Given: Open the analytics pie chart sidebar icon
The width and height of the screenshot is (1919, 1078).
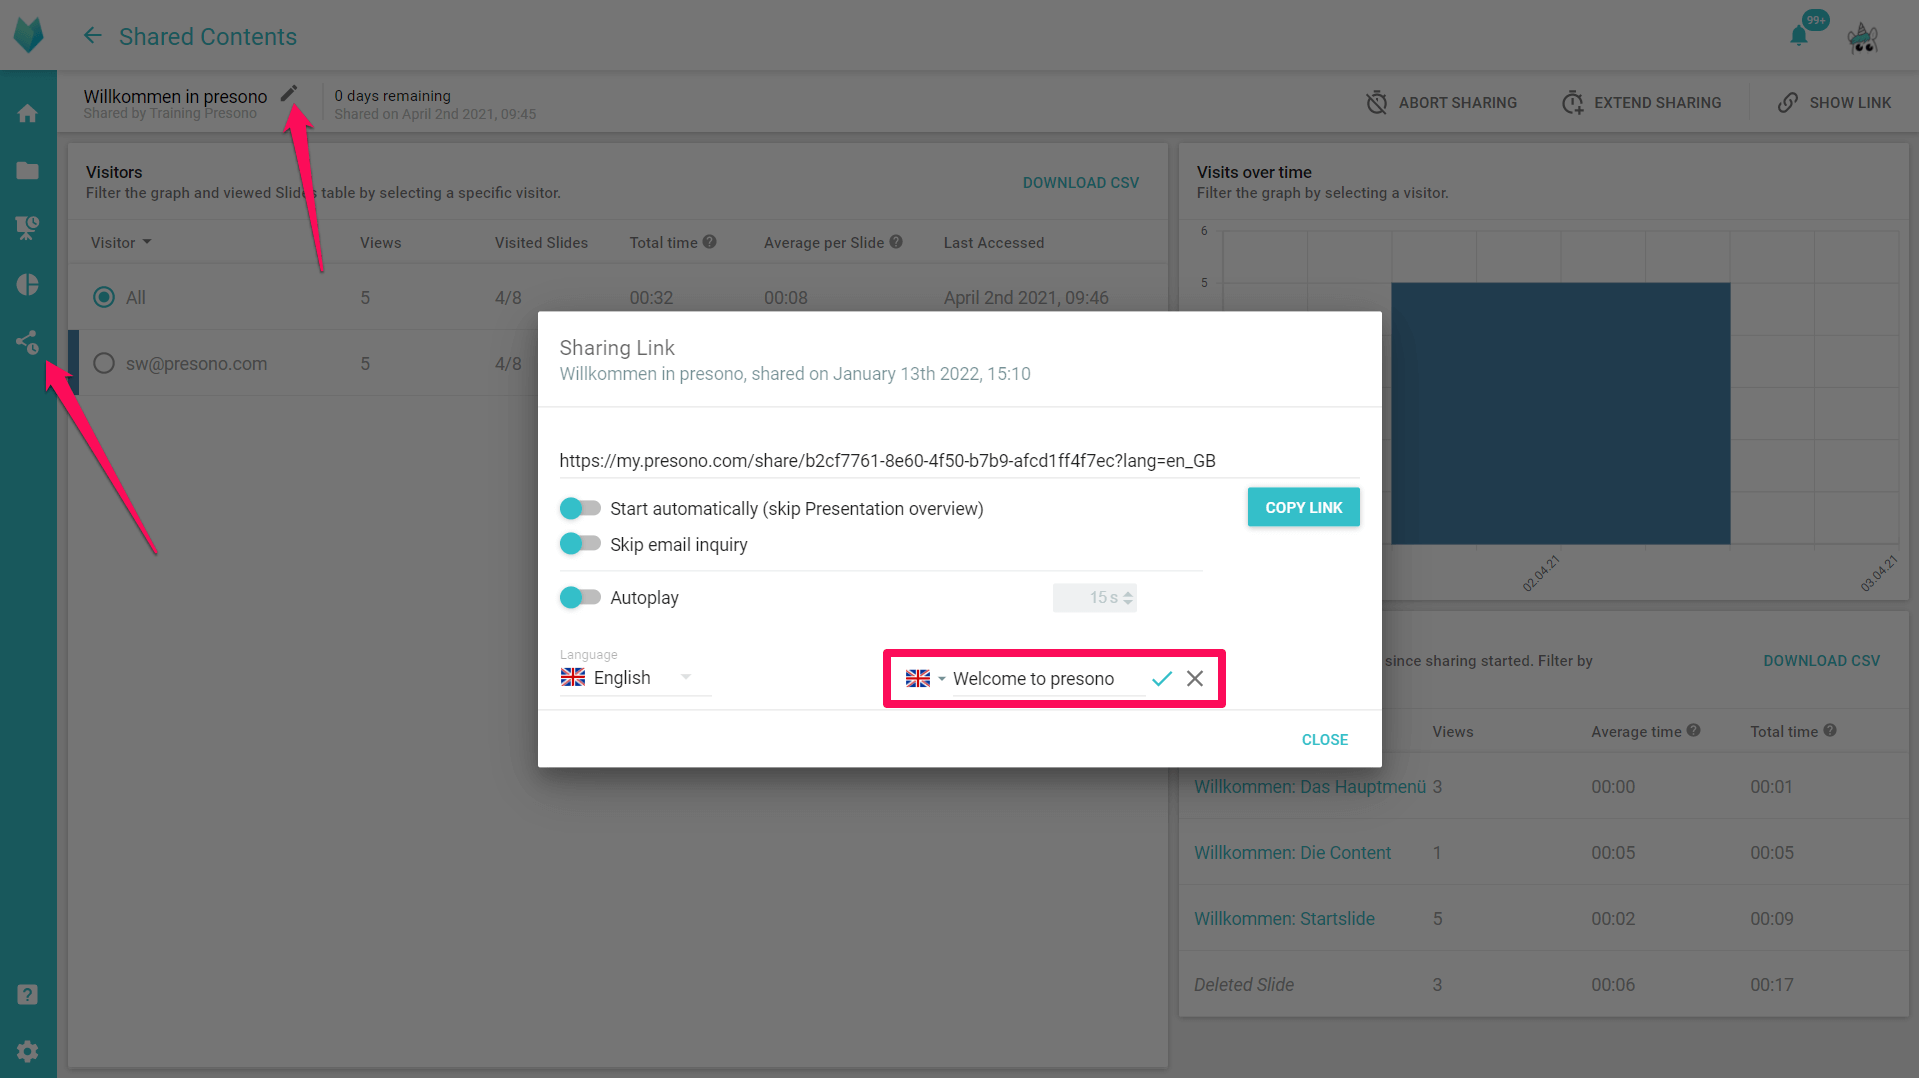Looking at the screenshot, I should [28, 285].
